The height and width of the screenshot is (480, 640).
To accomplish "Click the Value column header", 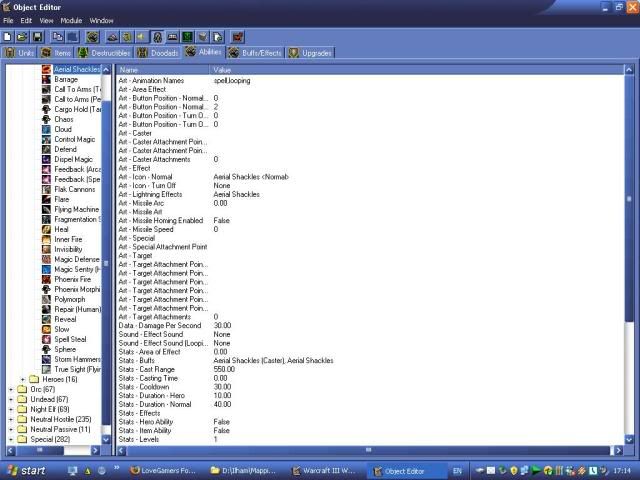I will pos(417,70).
